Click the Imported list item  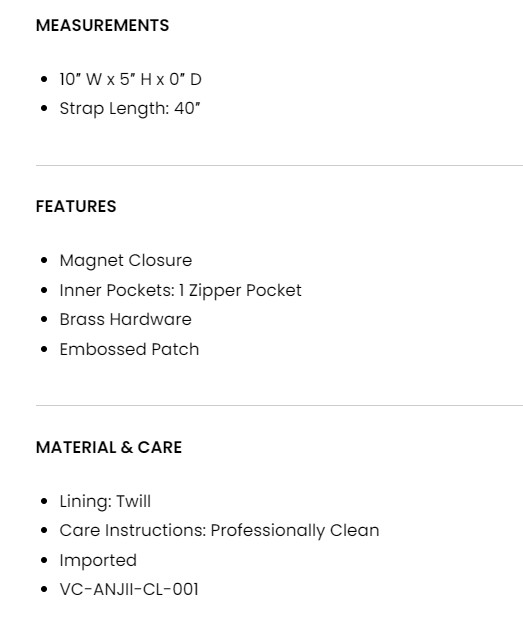click(x=98, y=560)
